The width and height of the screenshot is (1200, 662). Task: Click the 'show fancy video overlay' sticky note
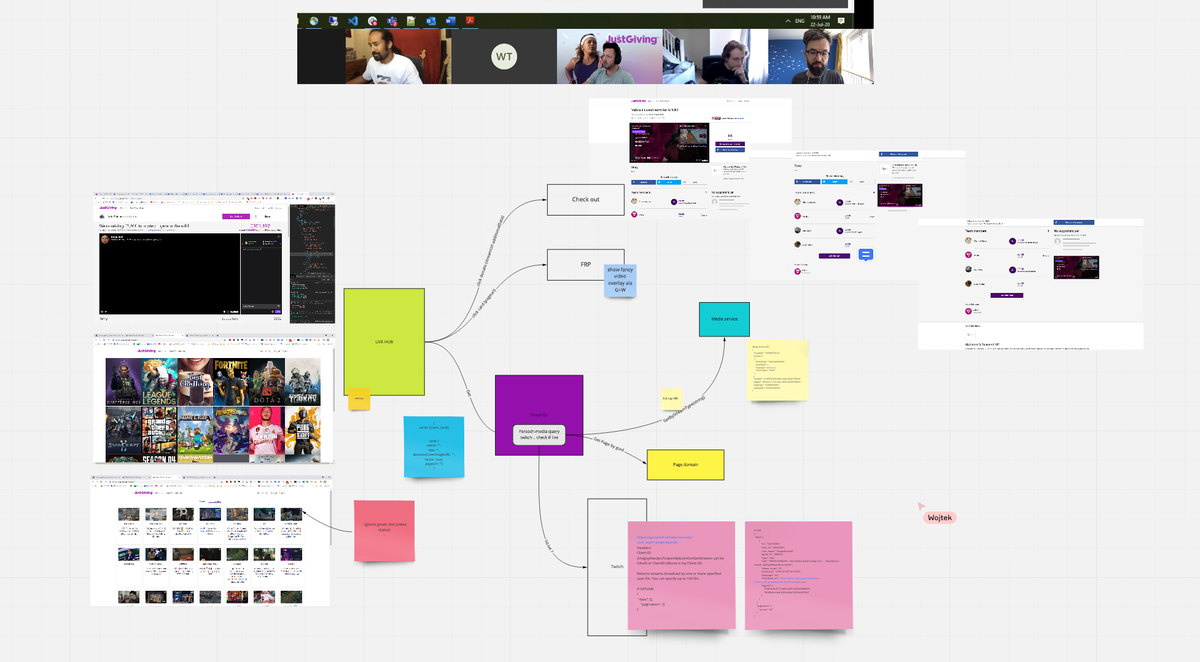[620, 279]
